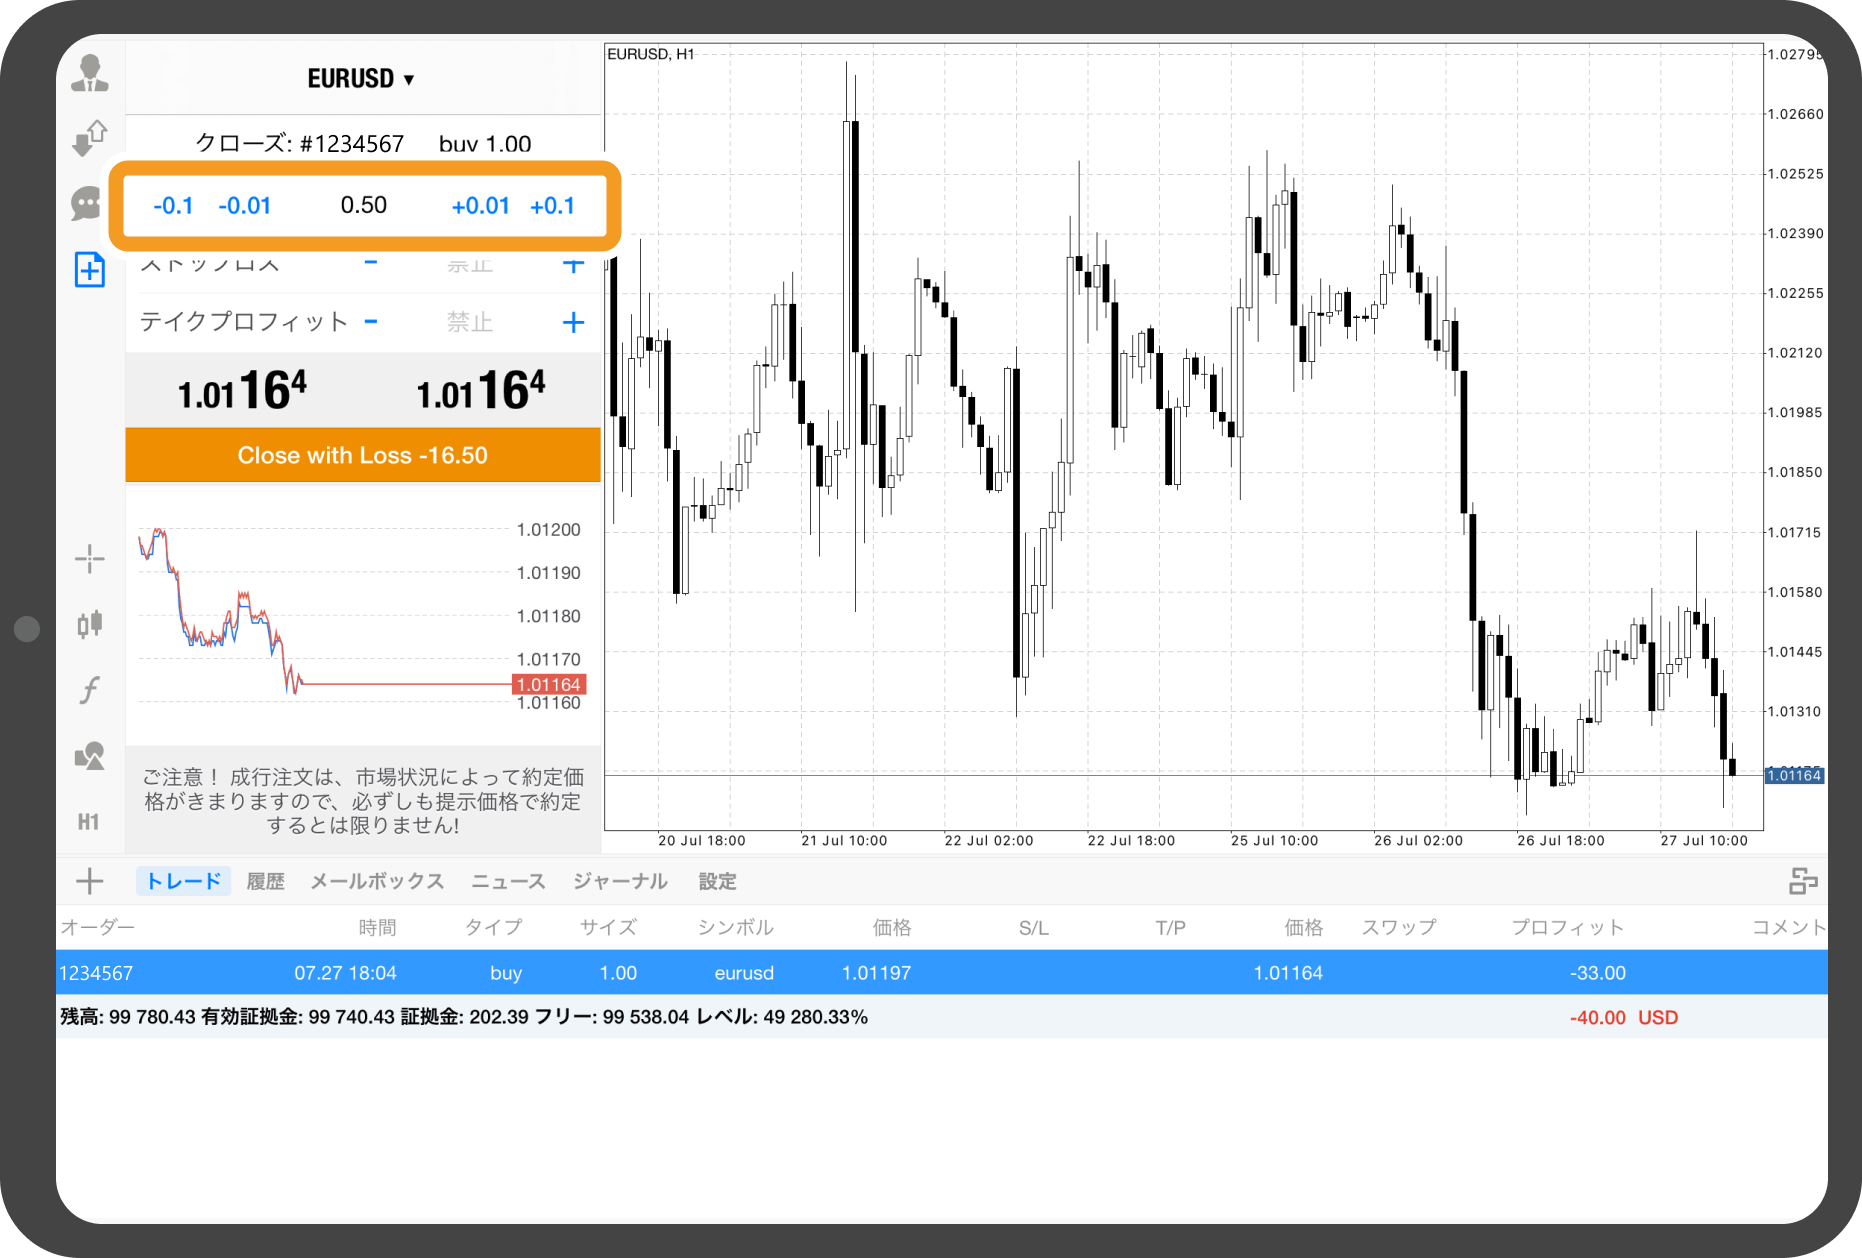Viewport: 1862px width, 1258px height.
Task: Increase take profit with plus button
Action: click(x=573, y=322)
